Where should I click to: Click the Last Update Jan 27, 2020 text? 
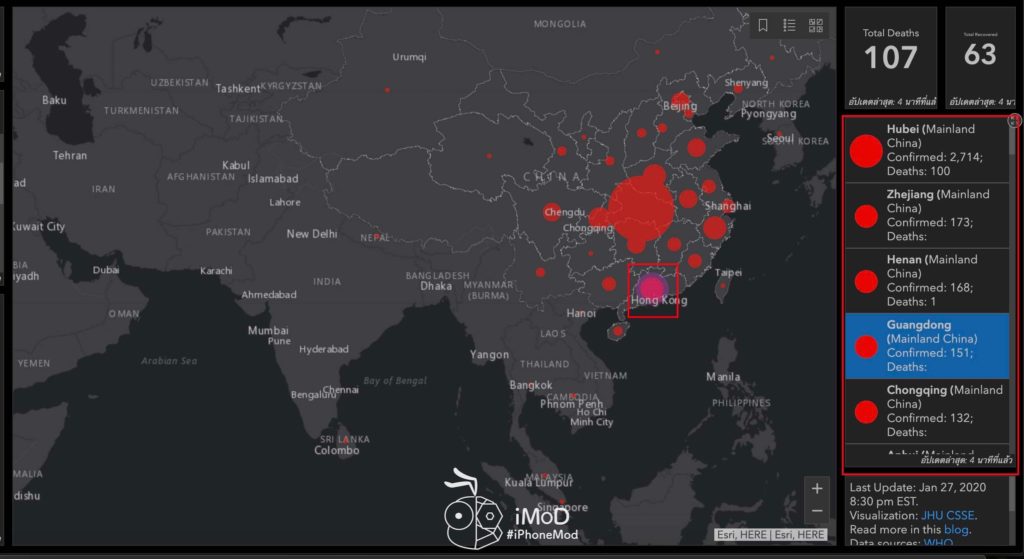[918, 488]
